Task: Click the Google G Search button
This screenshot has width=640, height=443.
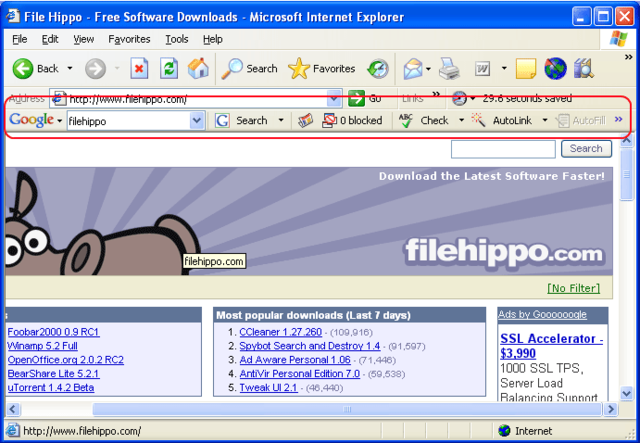Action: point(241,120)
